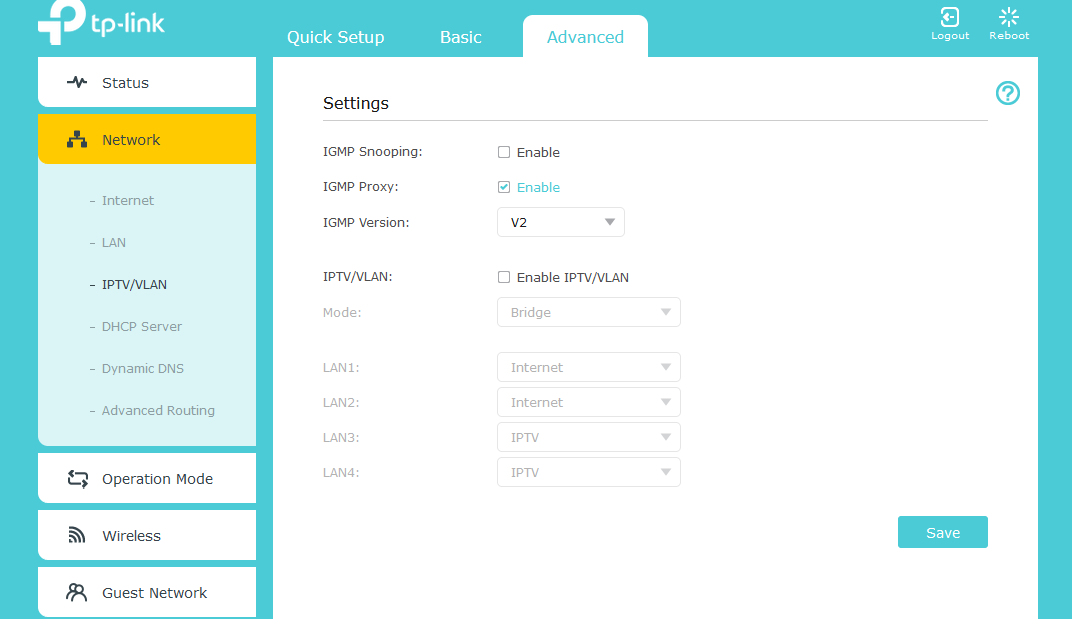Switch to the Basic tab

click(x=461, y=37)
